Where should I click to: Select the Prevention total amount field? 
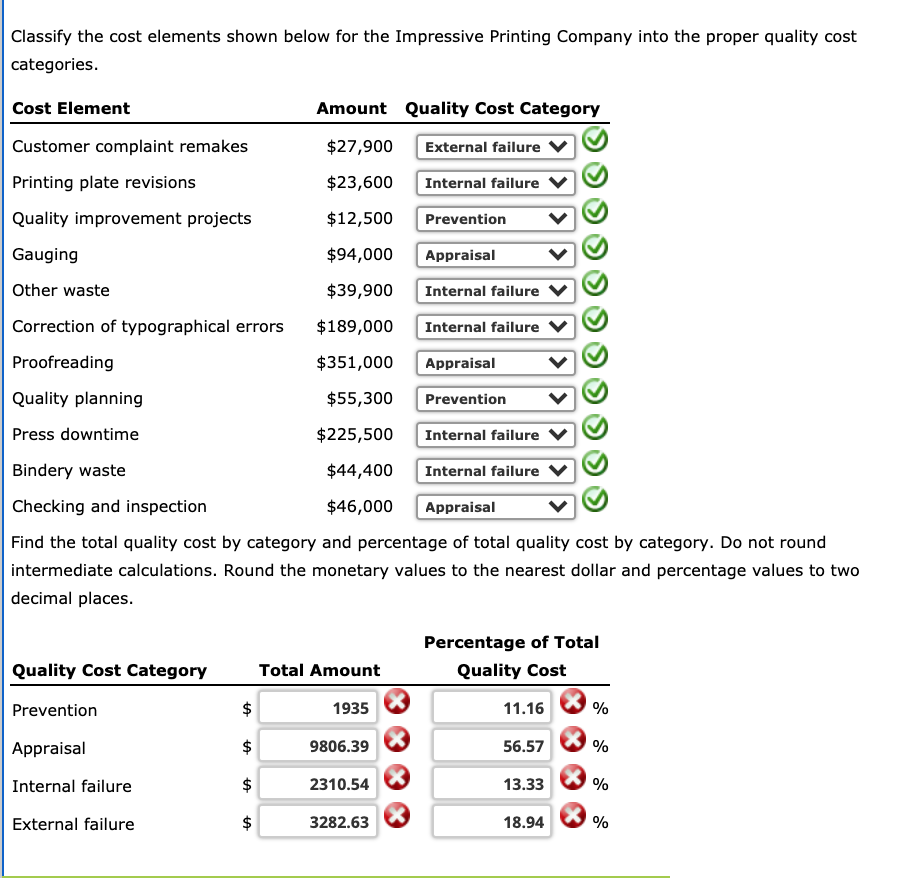pyautogui.click(x=317, y=708)
